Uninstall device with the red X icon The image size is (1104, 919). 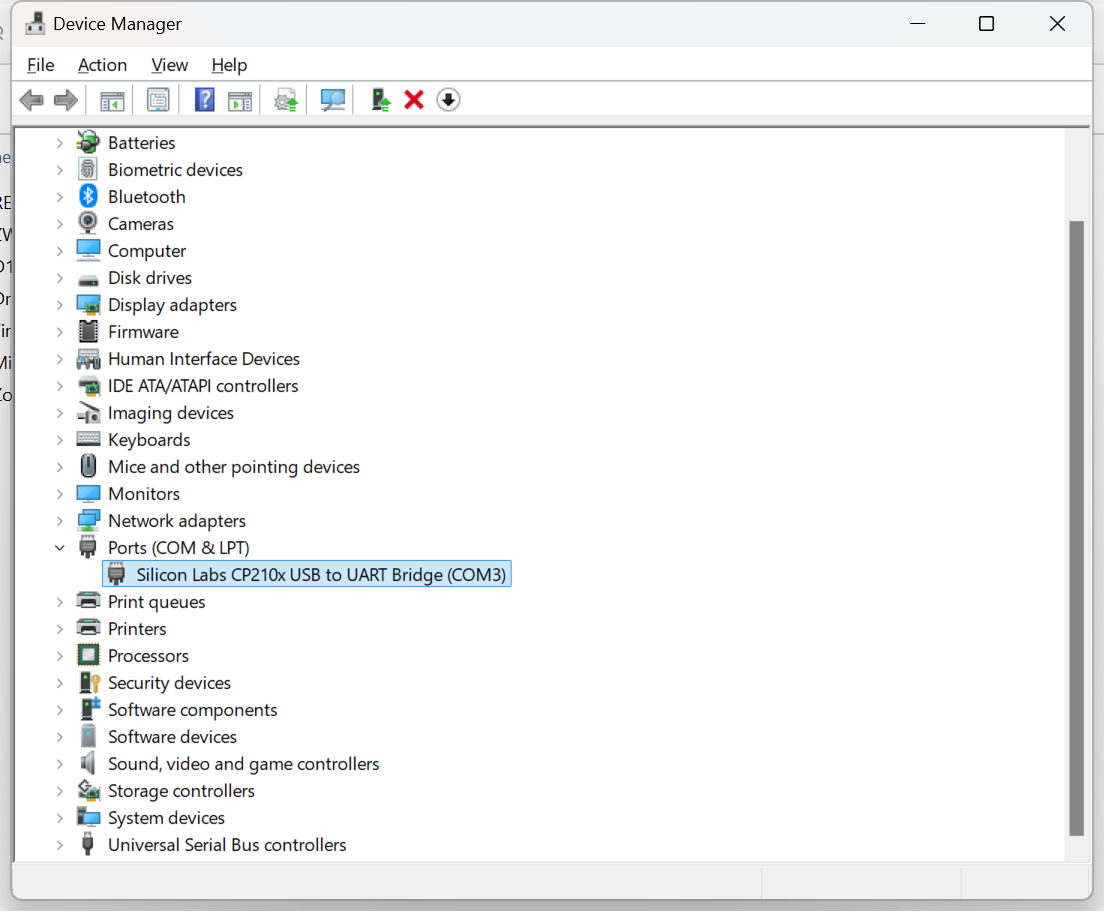tap(414, 99)
